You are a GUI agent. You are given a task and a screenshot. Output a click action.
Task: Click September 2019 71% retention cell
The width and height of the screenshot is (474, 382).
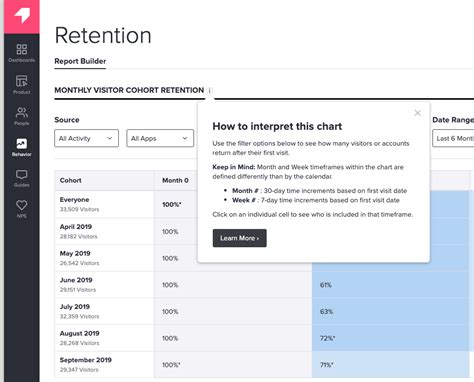(x=390, y=365)
